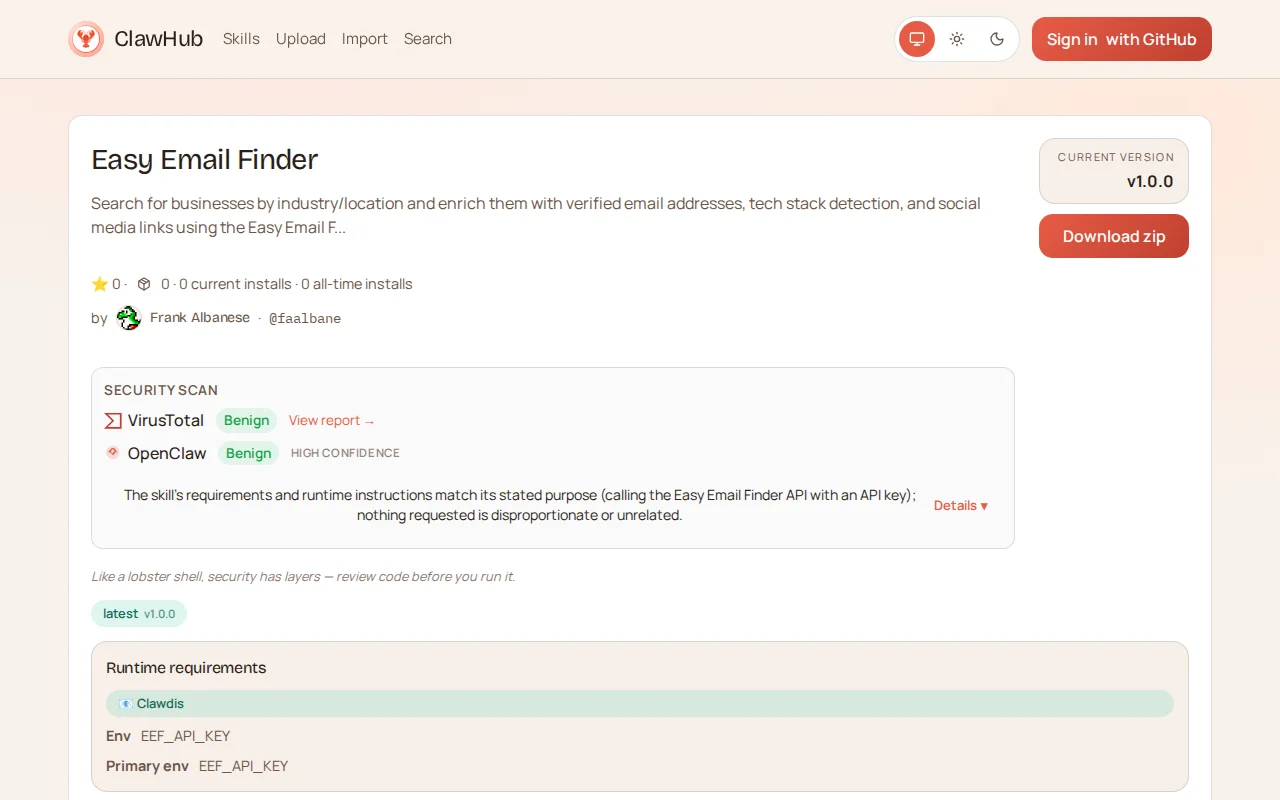Open the Import nav item
The height and width of the screenshot is (800, 1280).
tap(365, 39)
